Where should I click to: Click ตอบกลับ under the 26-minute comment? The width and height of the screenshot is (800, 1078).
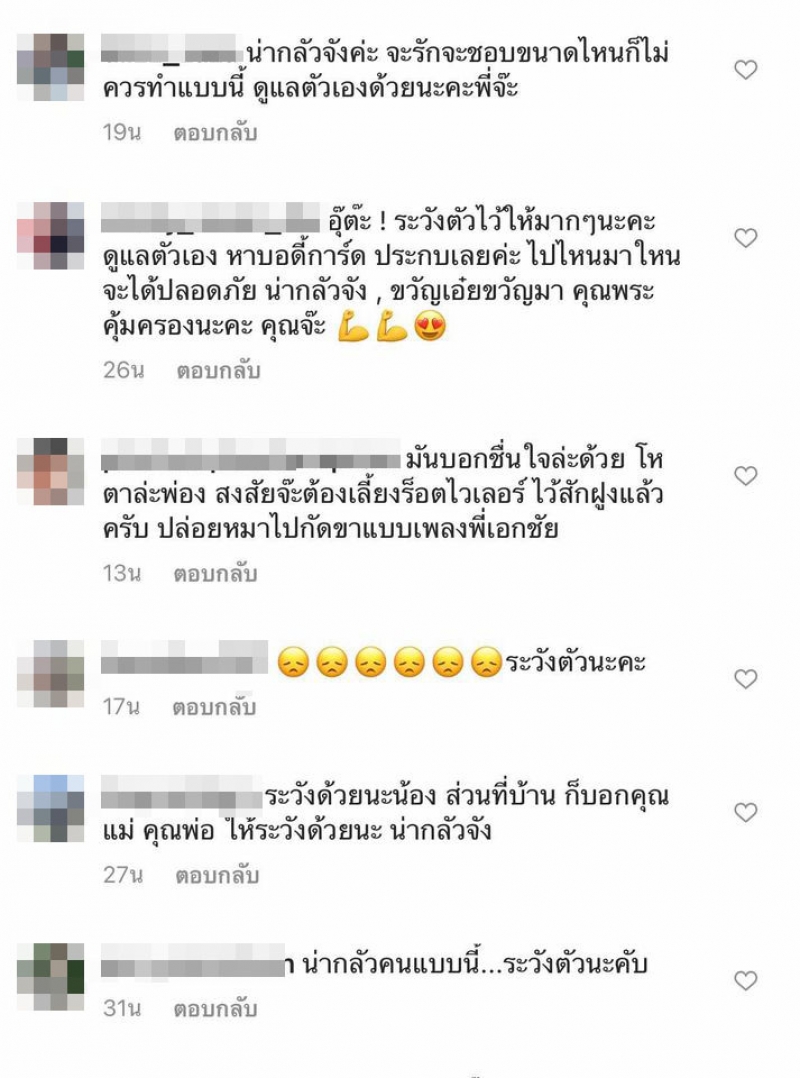tap(218, 371)
